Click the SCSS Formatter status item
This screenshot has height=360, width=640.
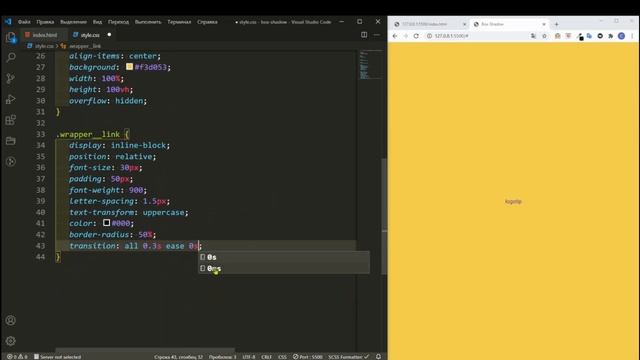(348, 357)
